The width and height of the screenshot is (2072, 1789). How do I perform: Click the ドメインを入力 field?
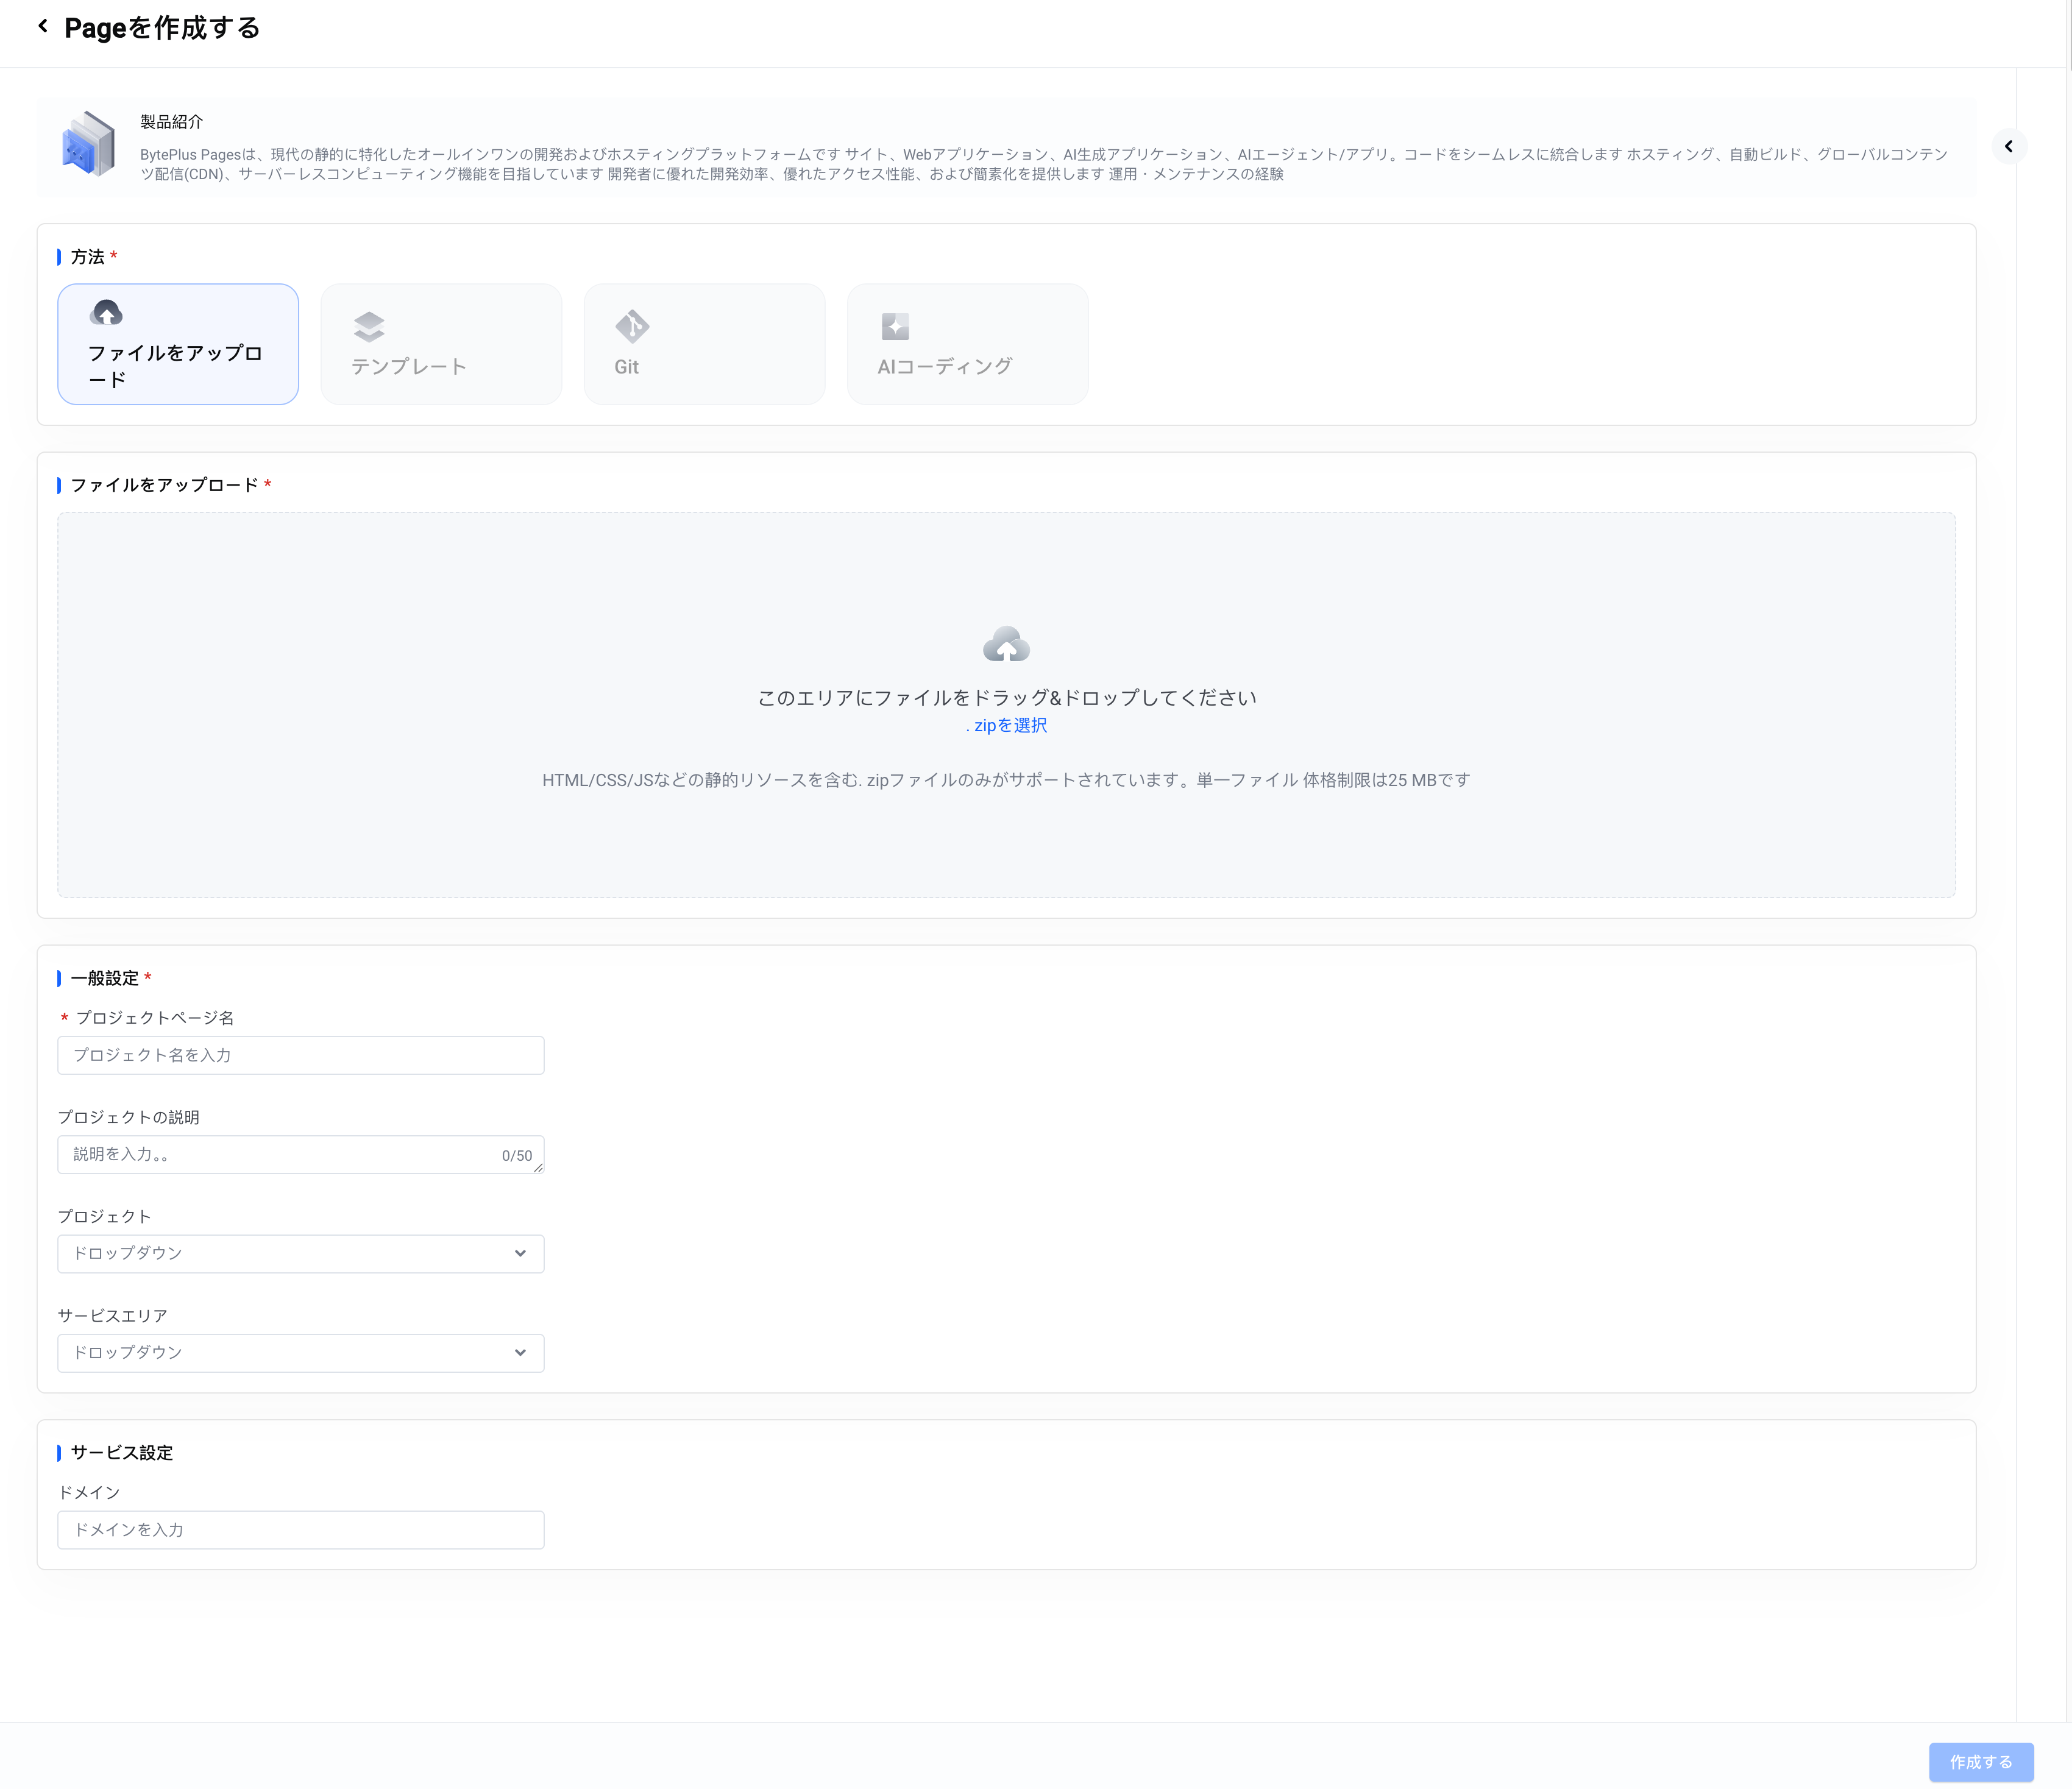point(300,1530)
